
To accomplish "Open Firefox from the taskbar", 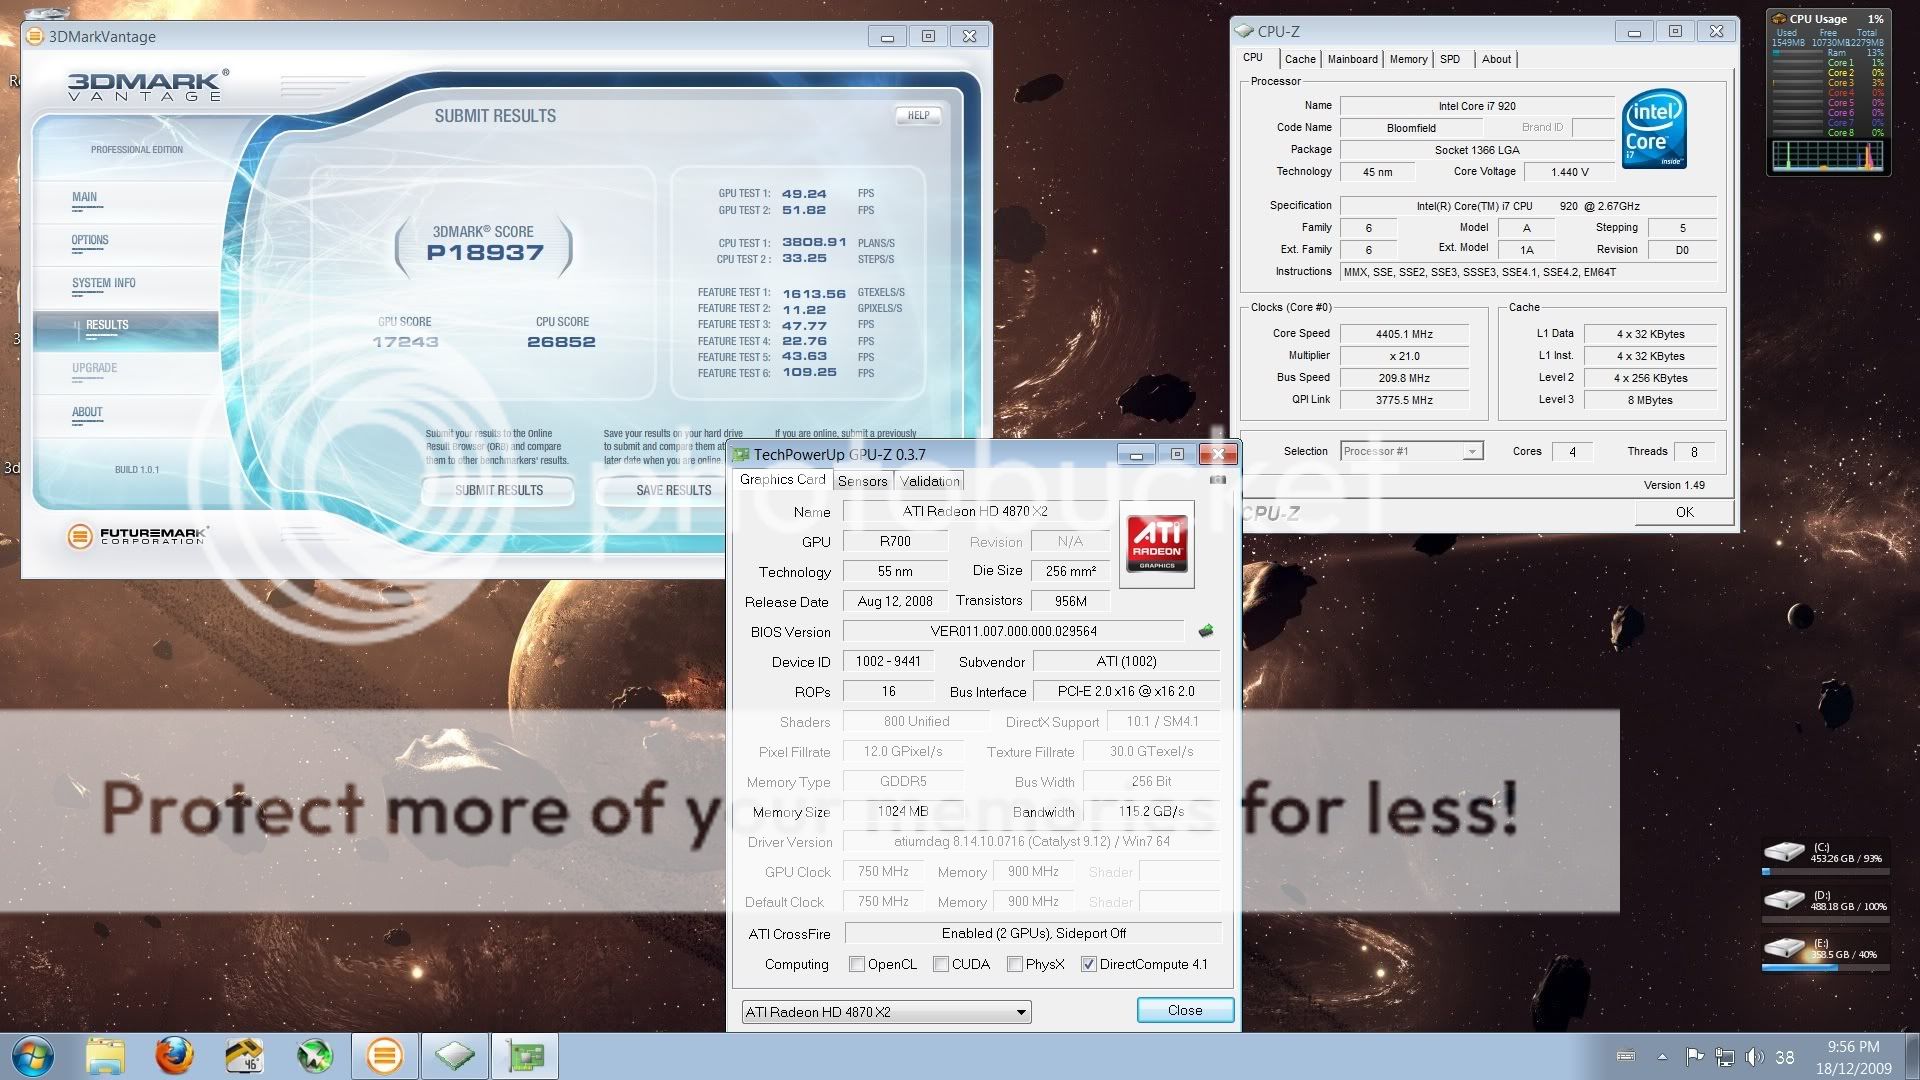I will click(174, 1056).
